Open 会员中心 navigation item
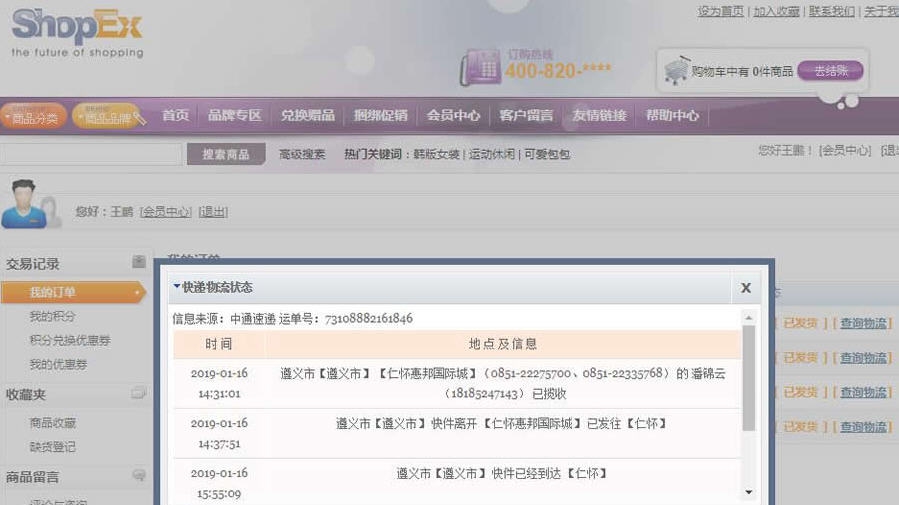 click(x=453, y=115)
